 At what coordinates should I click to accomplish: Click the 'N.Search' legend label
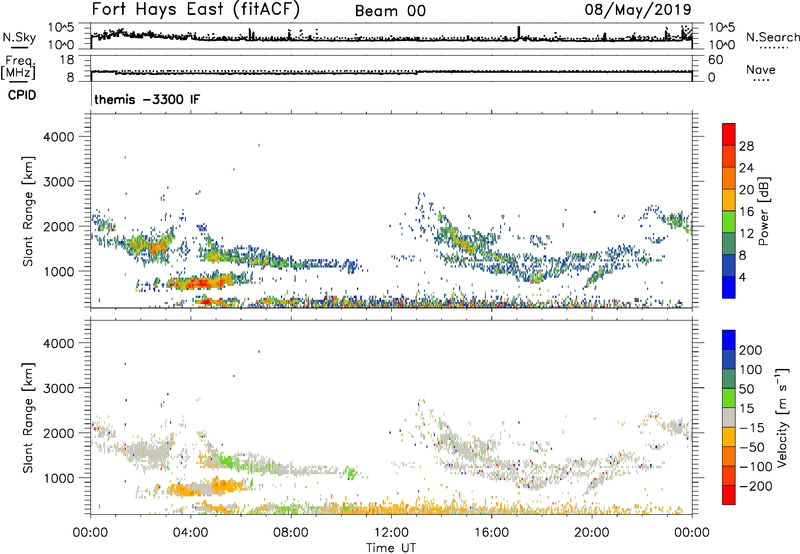[x=772, y=37]
